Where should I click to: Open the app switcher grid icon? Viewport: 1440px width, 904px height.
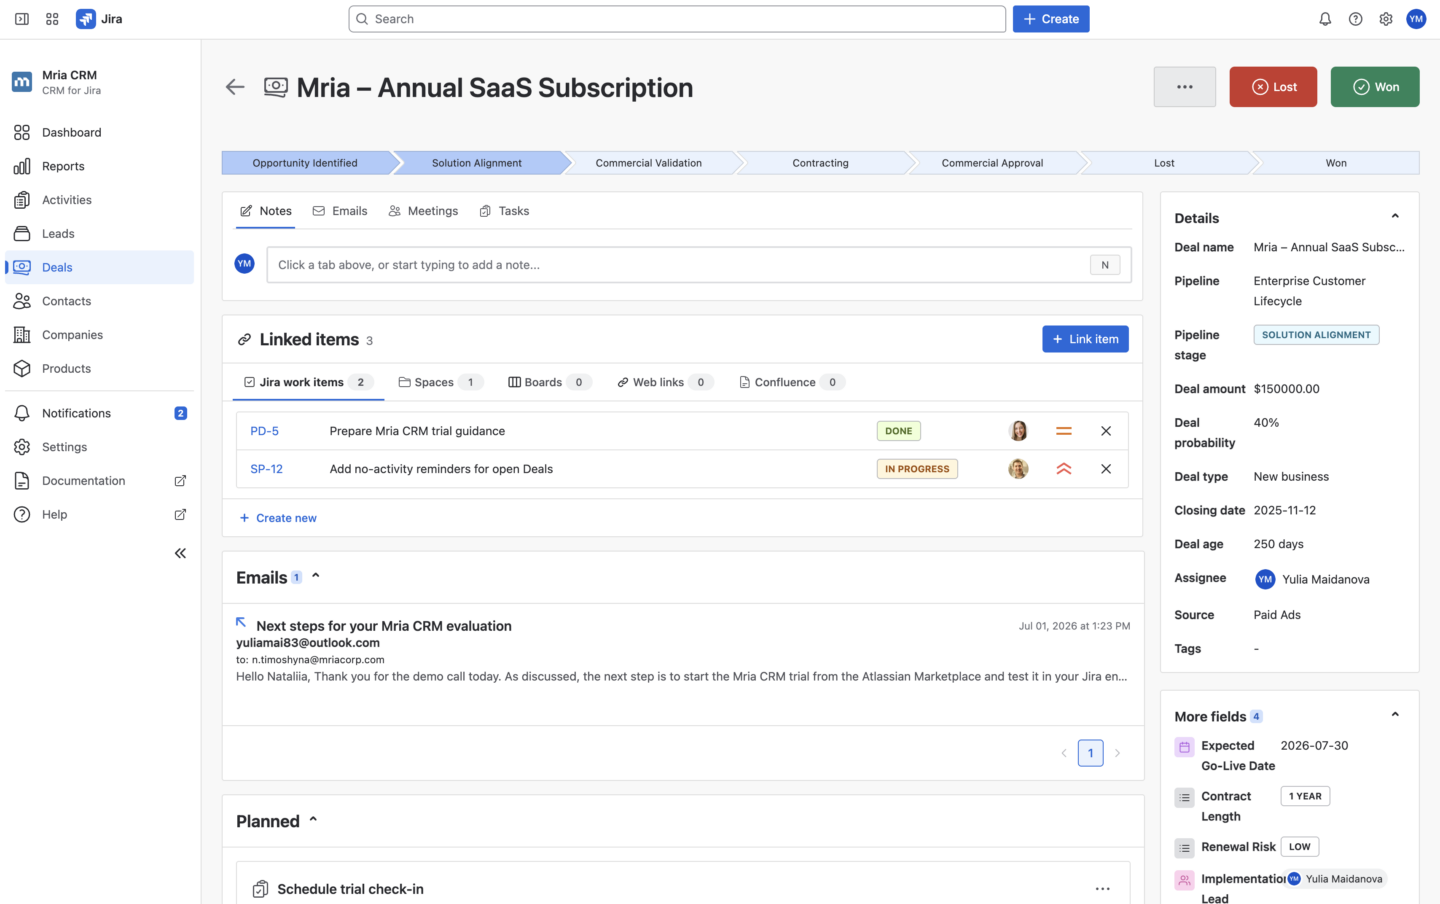[52, 19]
